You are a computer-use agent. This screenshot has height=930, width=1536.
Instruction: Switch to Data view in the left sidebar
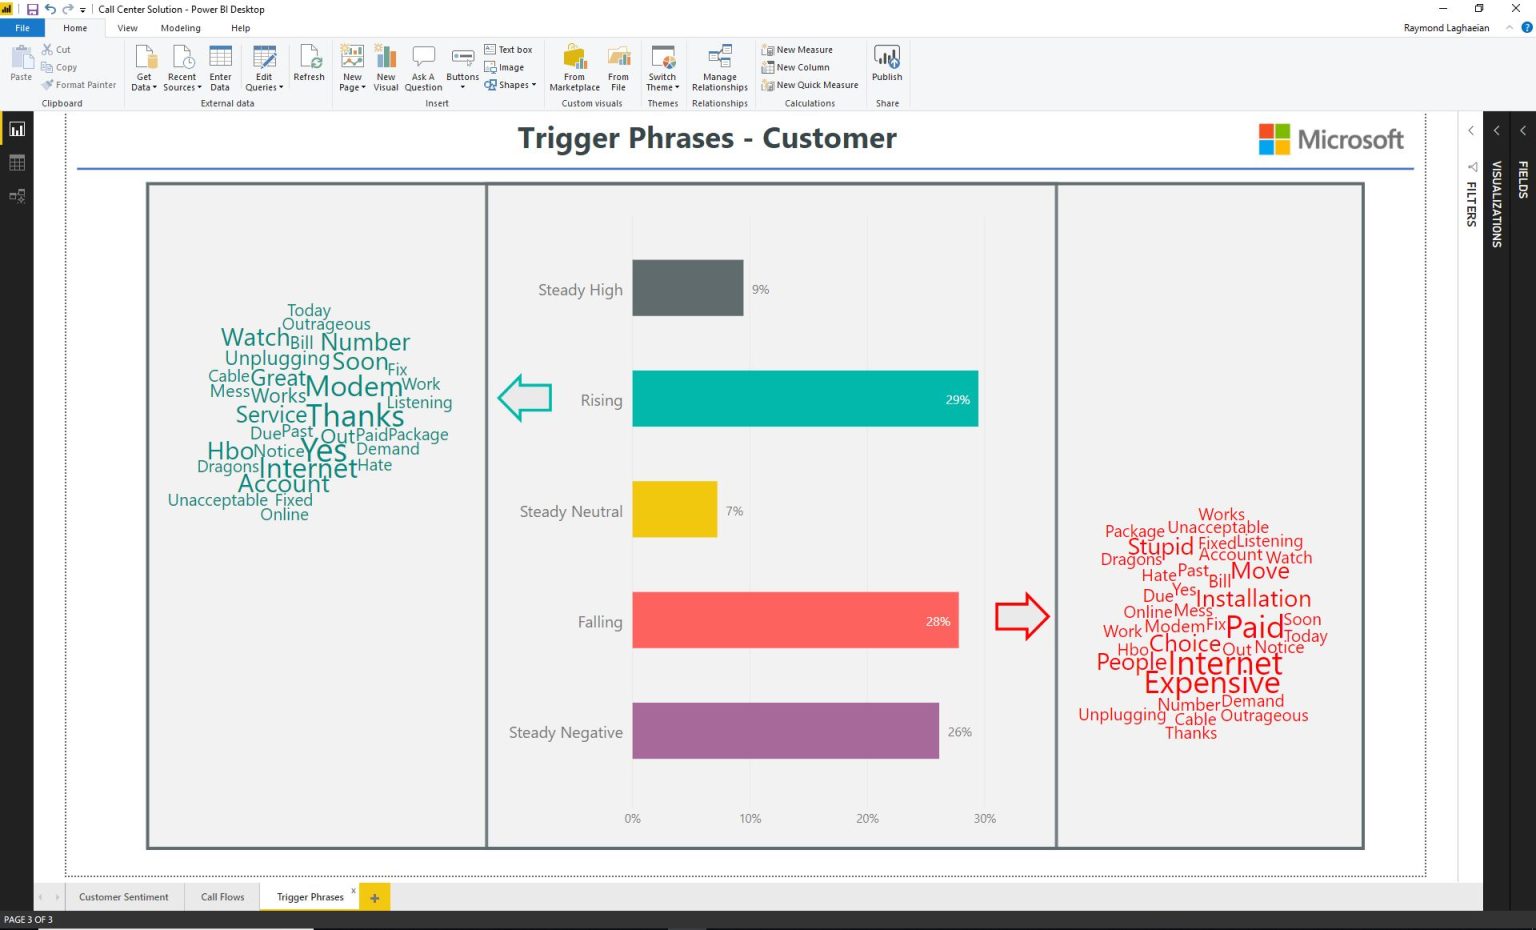[16, 162]
